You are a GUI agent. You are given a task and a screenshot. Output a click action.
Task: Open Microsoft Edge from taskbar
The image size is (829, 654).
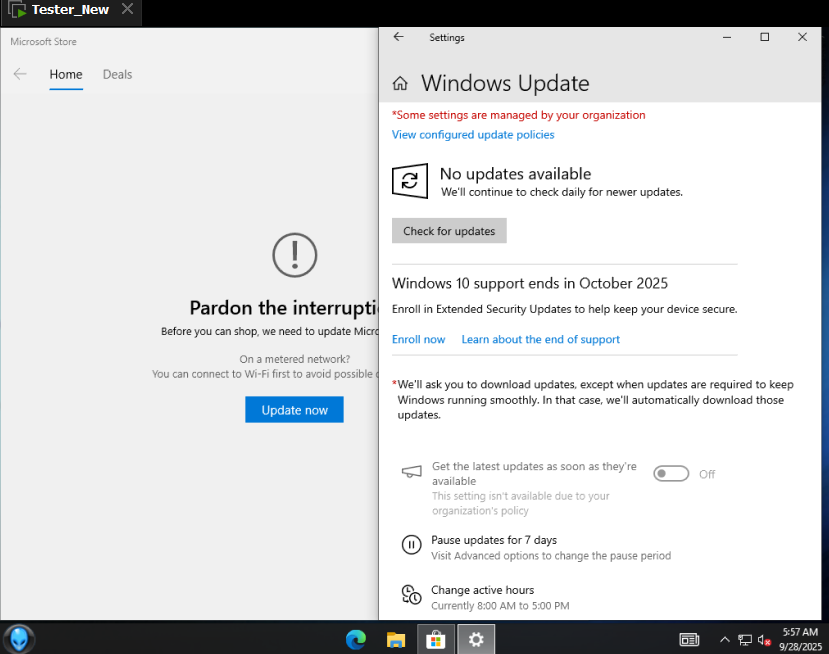pyautogui.click(x=356, y=640)
